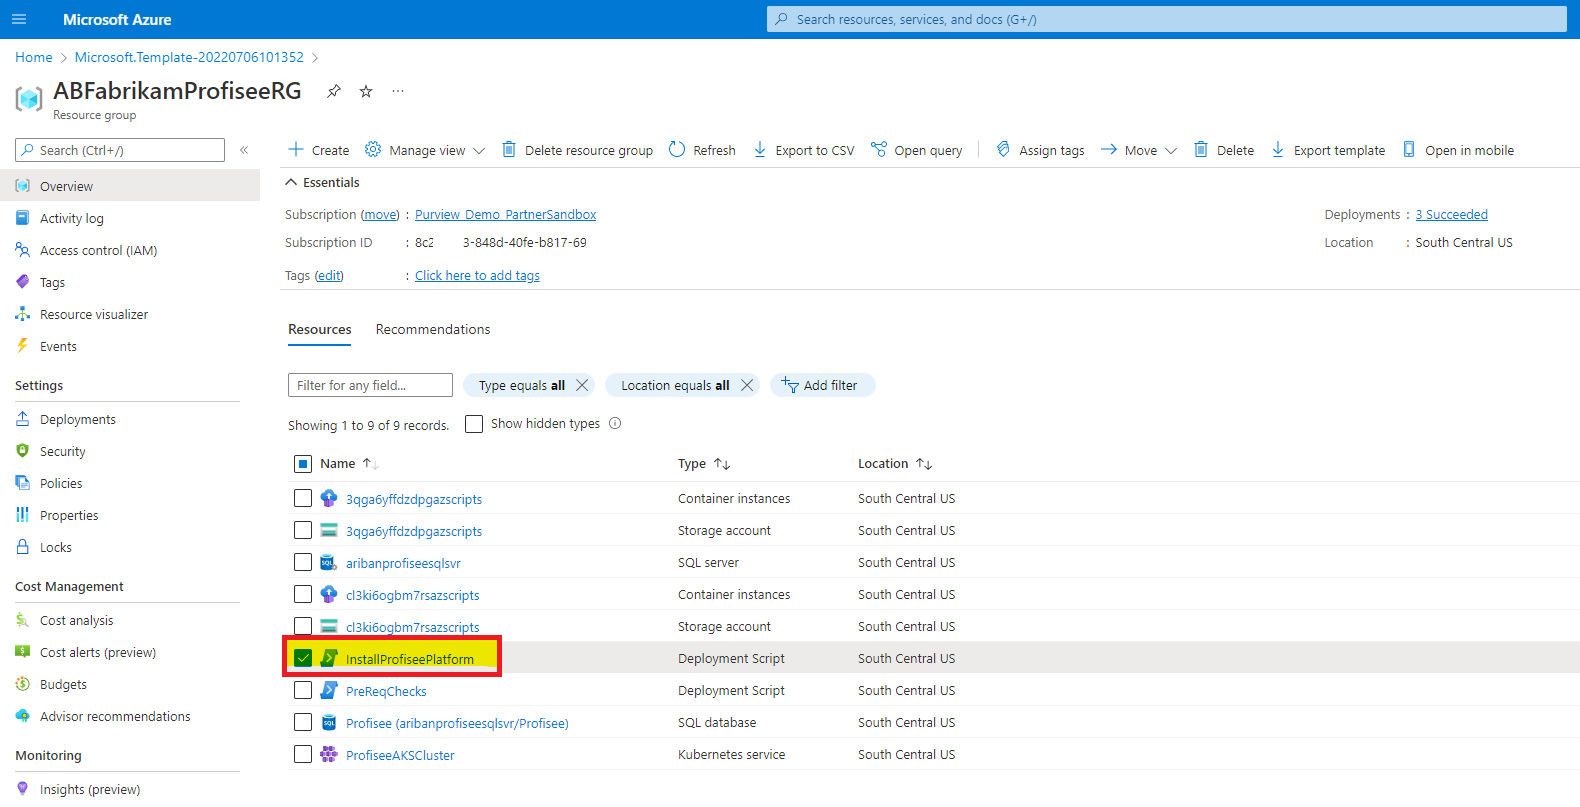The image size is (1580, 807).
Task: Click the Cost analysis icon
Action: [22, 620]
